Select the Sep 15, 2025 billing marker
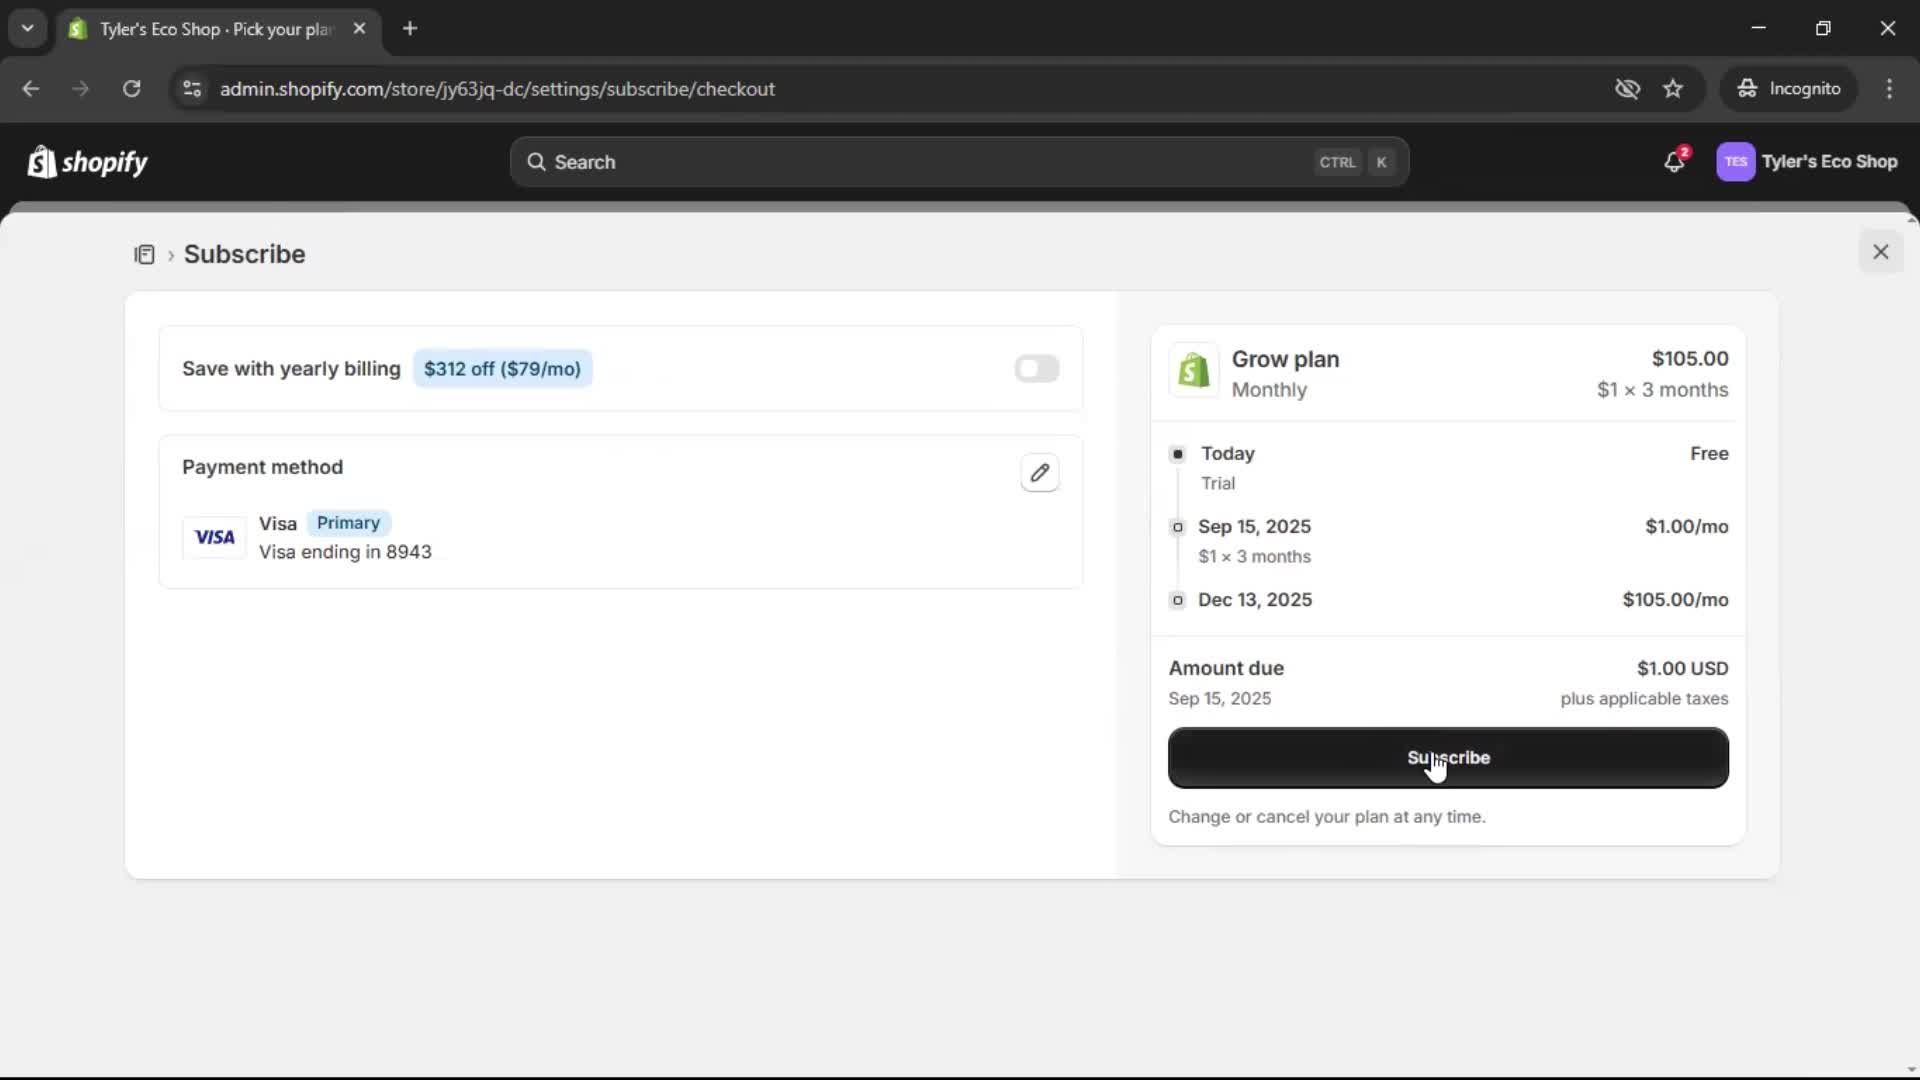The height and width of the screenshot is (1080, 1920). click(1178, 527)
